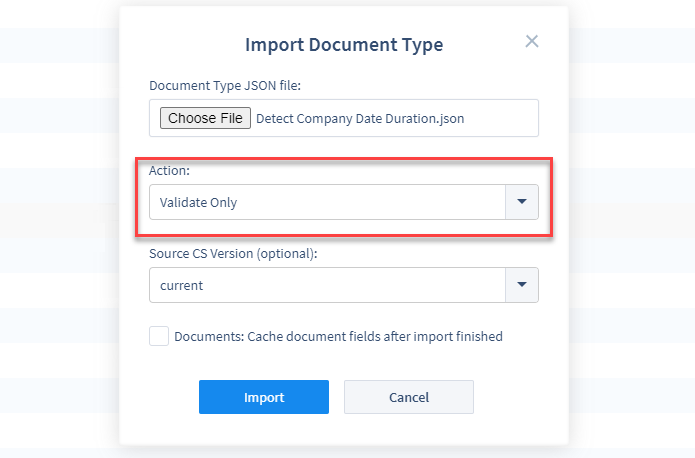The width and height of the screenshot is (695, 458).
Task: Open the Action dropdown showing Validate Only
Action: tap(344, 202)
